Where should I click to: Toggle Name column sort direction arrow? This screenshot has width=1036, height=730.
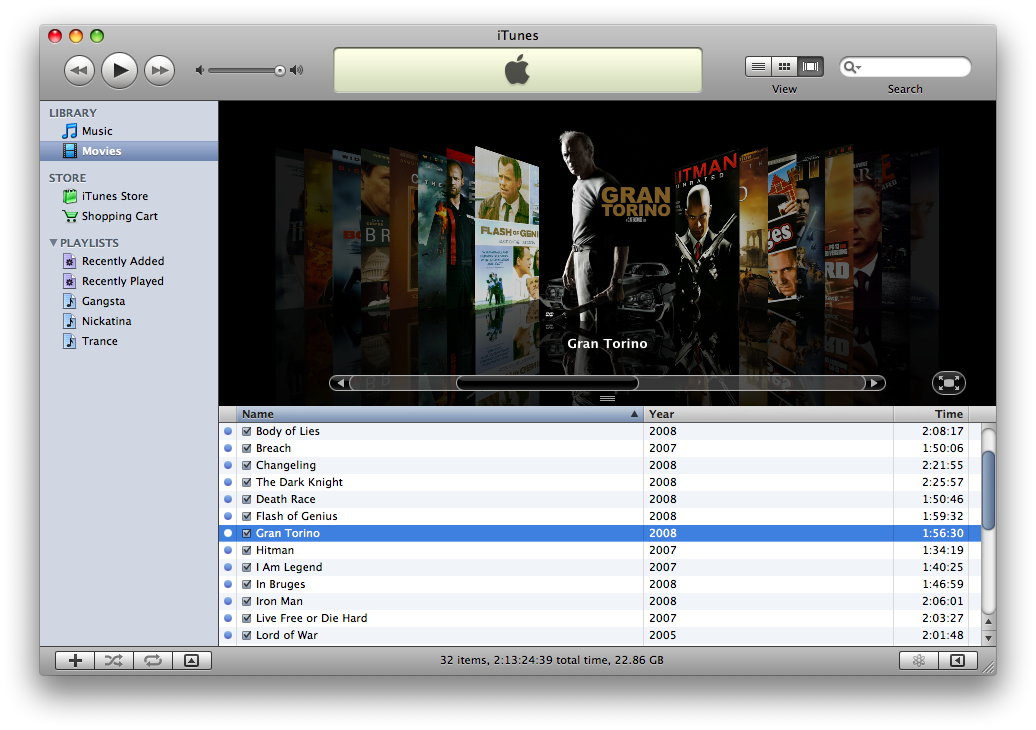click(634, 414)
